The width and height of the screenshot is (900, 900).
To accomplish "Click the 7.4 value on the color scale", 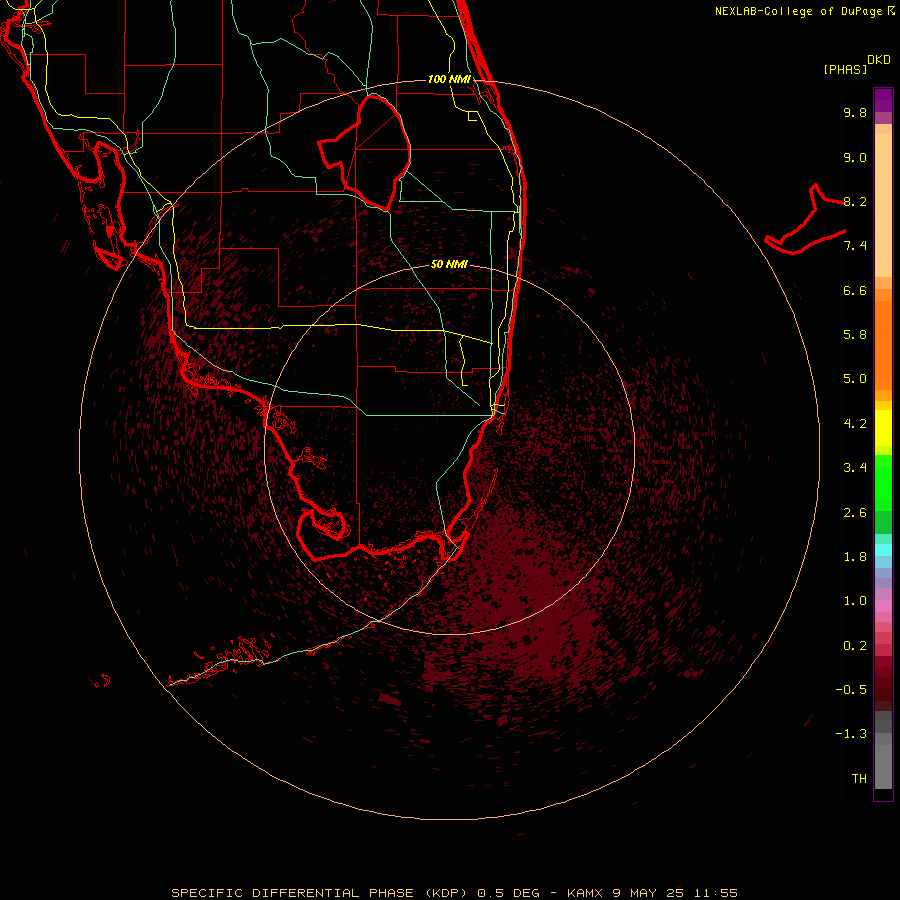I will [855, 246].
